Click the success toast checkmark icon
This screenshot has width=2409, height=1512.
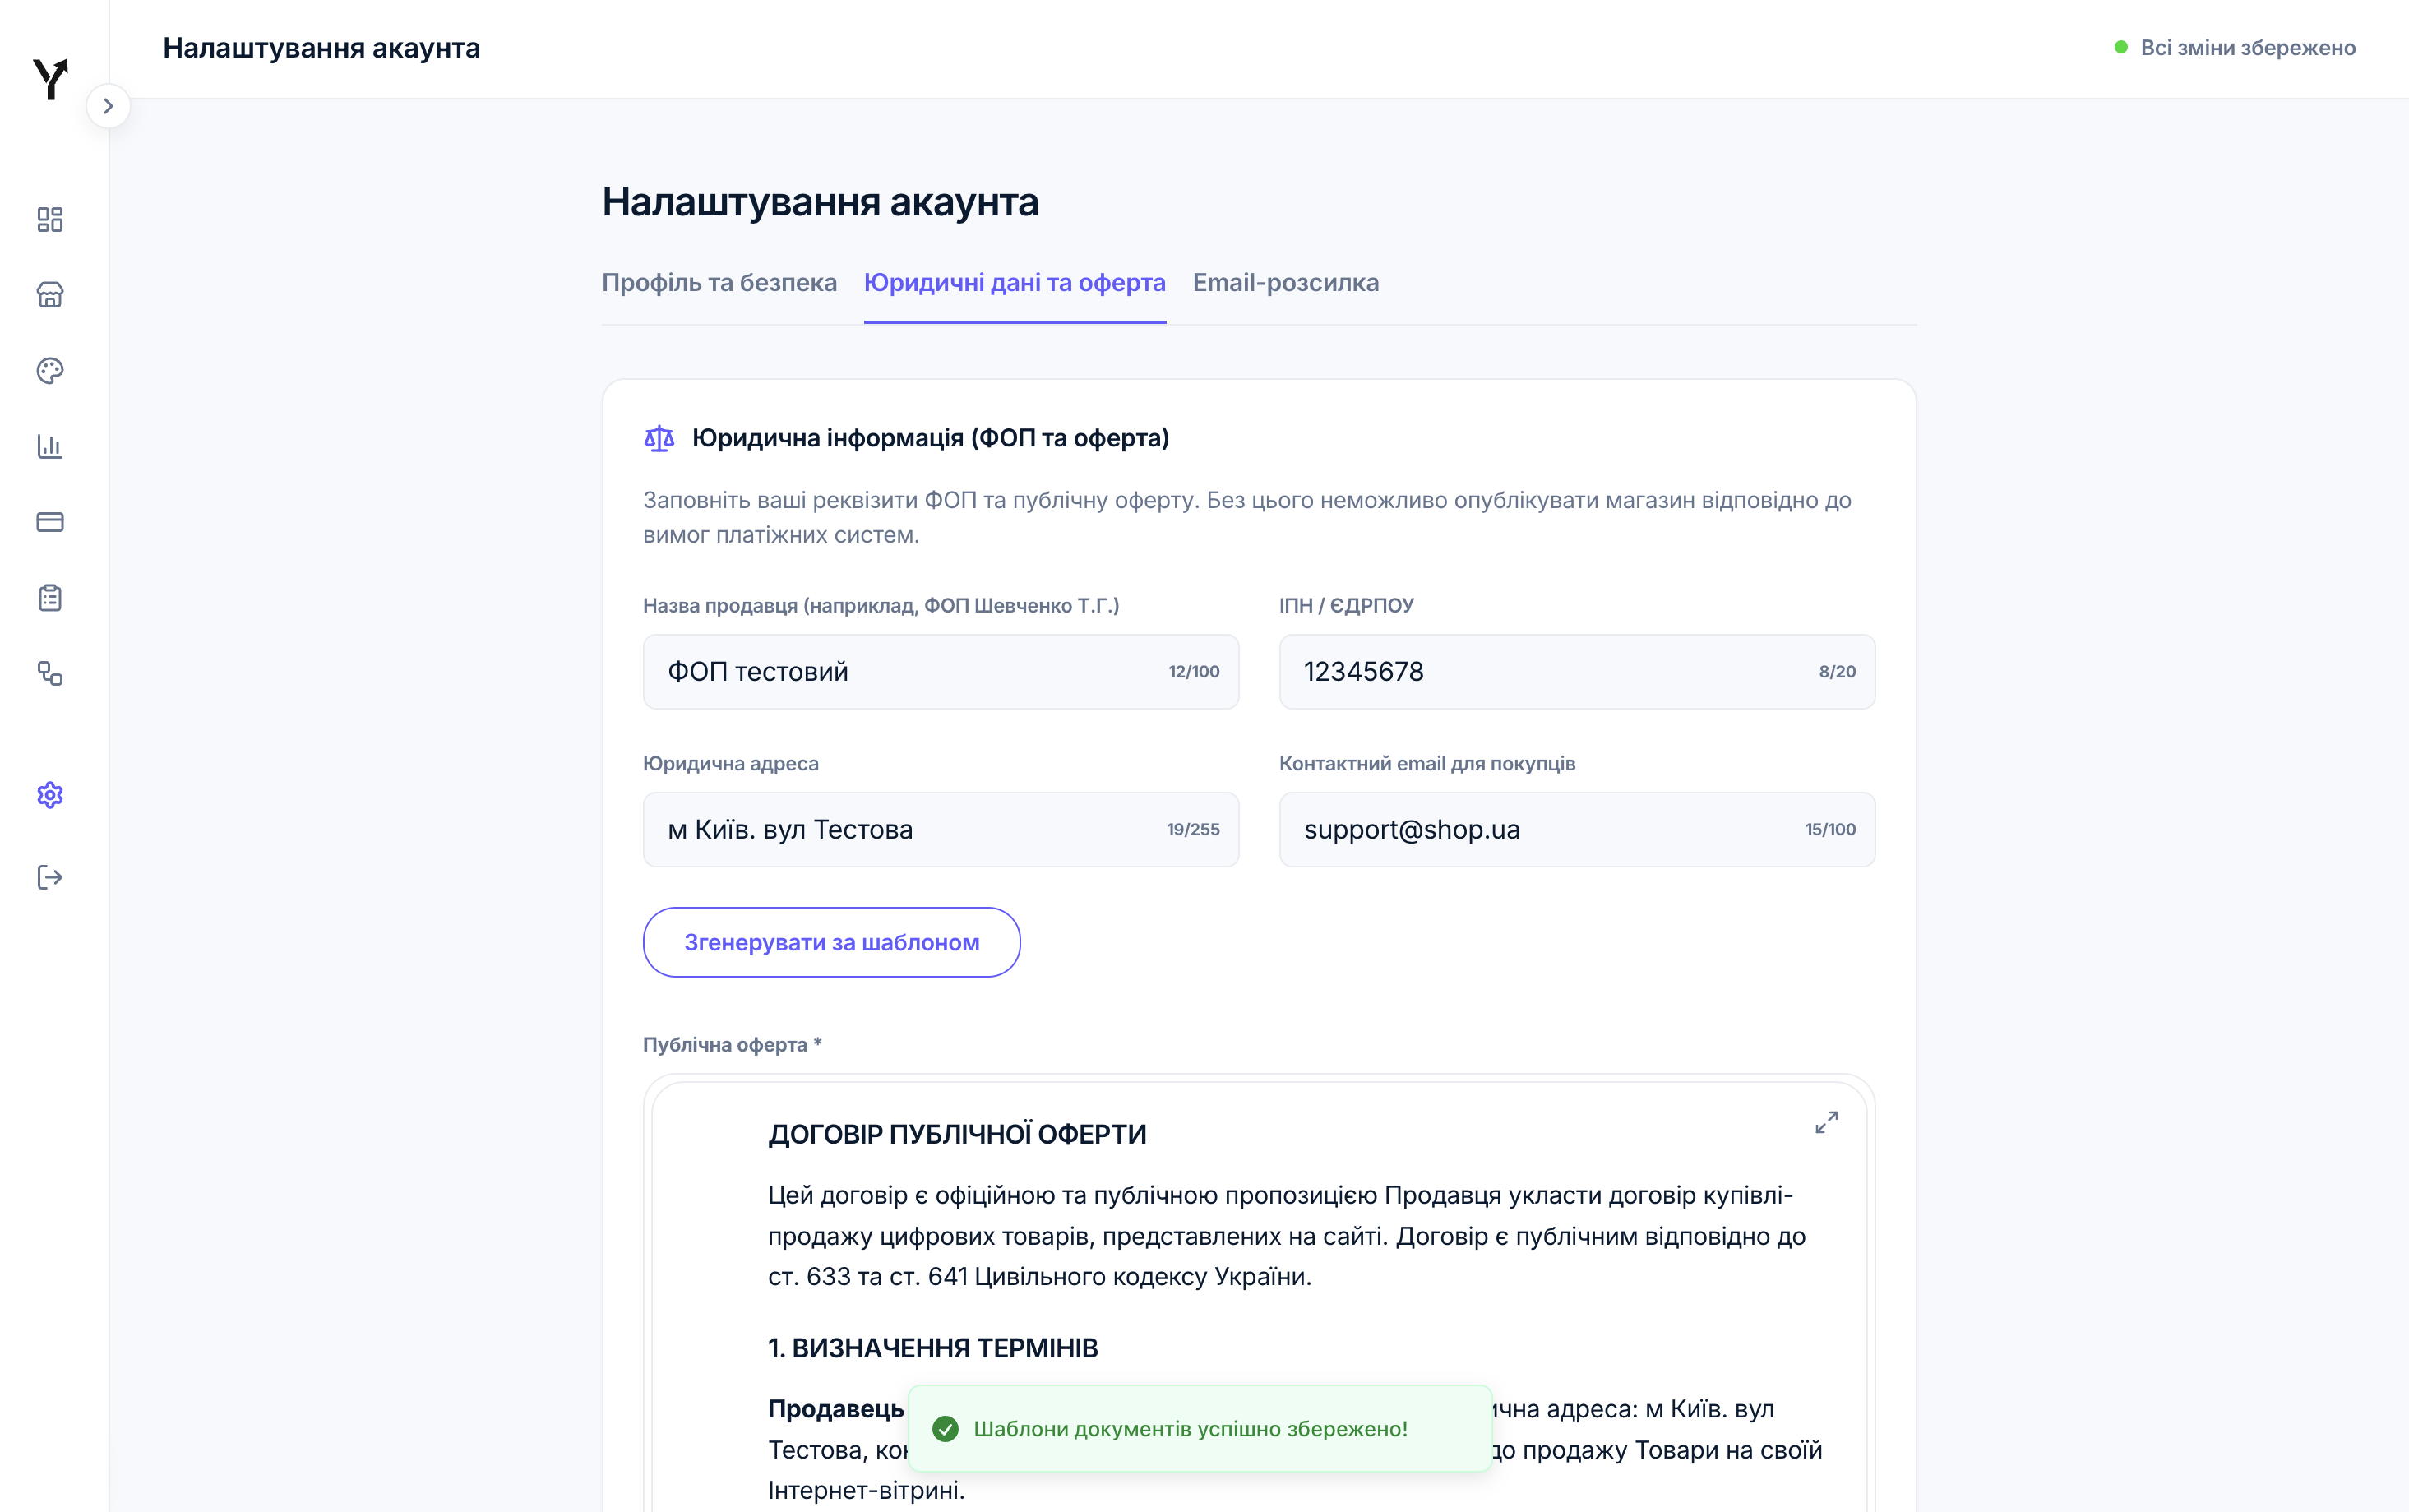[x=945, y=1429]
